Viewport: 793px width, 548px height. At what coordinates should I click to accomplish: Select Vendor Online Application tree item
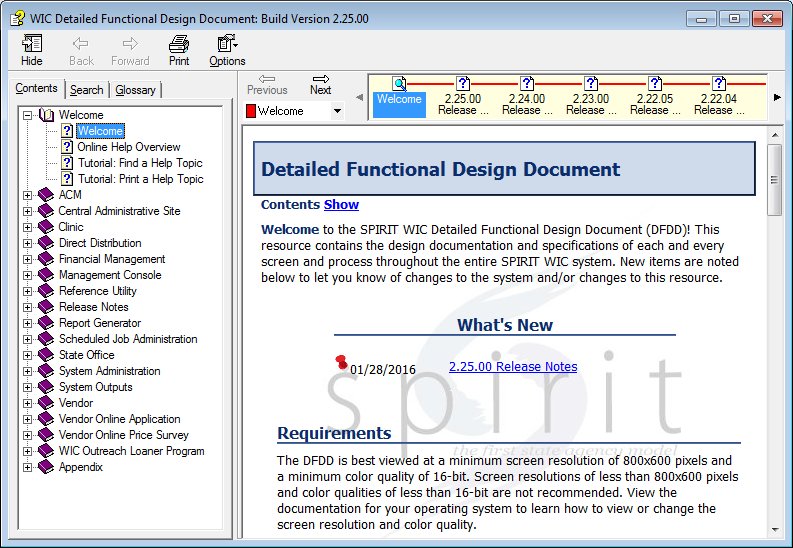pos(119,419)
